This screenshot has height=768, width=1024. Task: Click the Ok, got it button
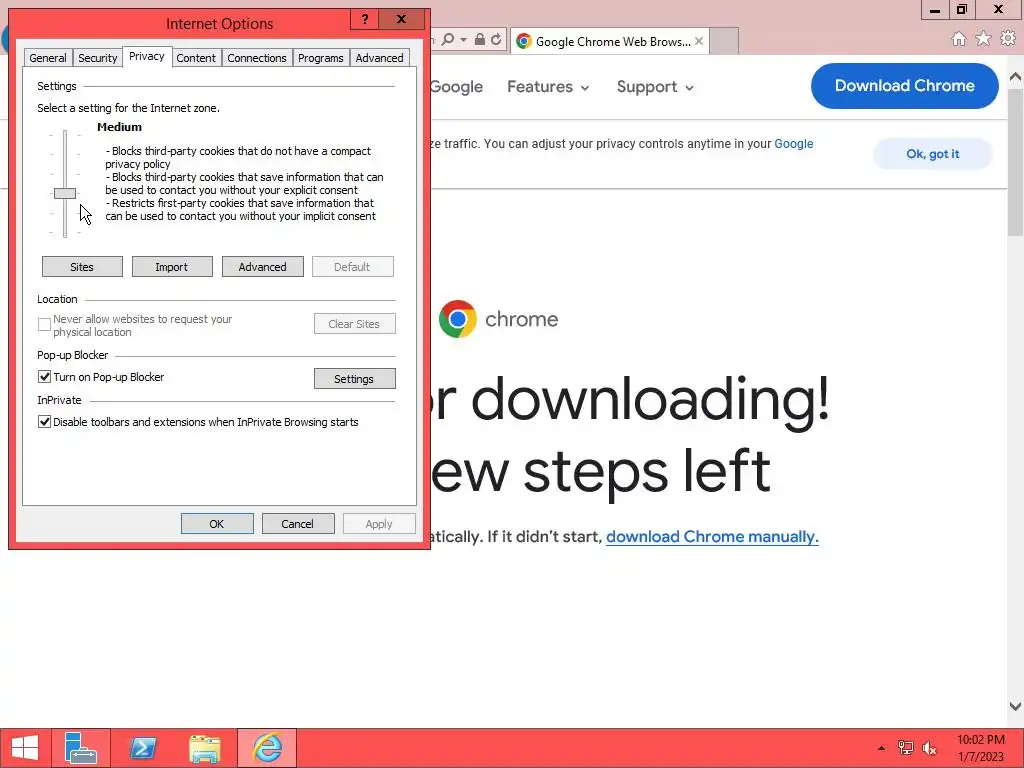(x=933, y=154)
